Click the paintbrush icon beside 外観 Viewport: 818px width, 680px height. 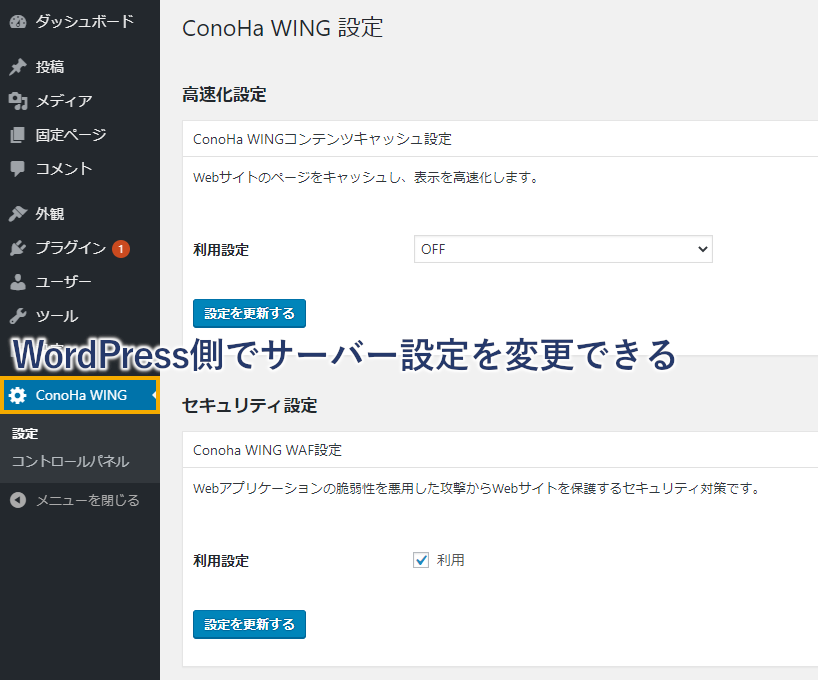pyautogui.click(x=18, y=213)
